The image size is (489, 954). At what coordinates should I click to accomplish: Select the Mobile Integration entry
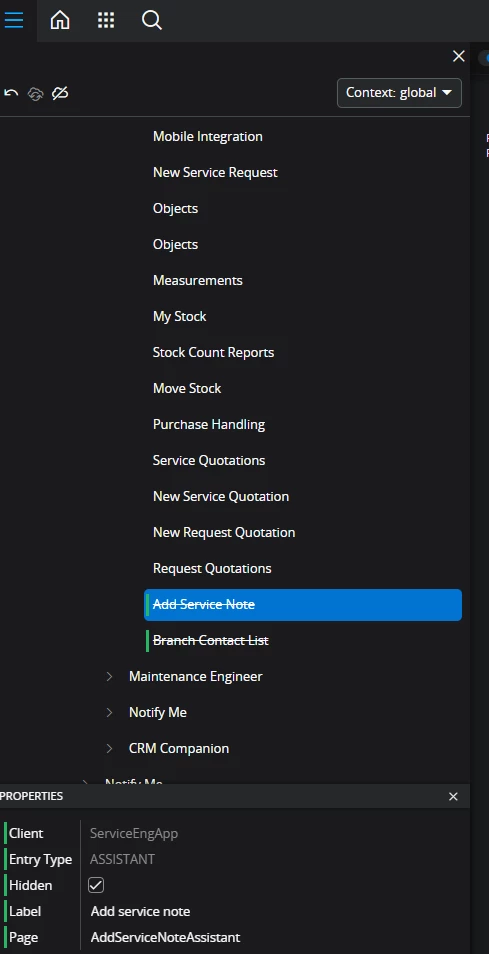pyautogui.click(x=207, y=136)
